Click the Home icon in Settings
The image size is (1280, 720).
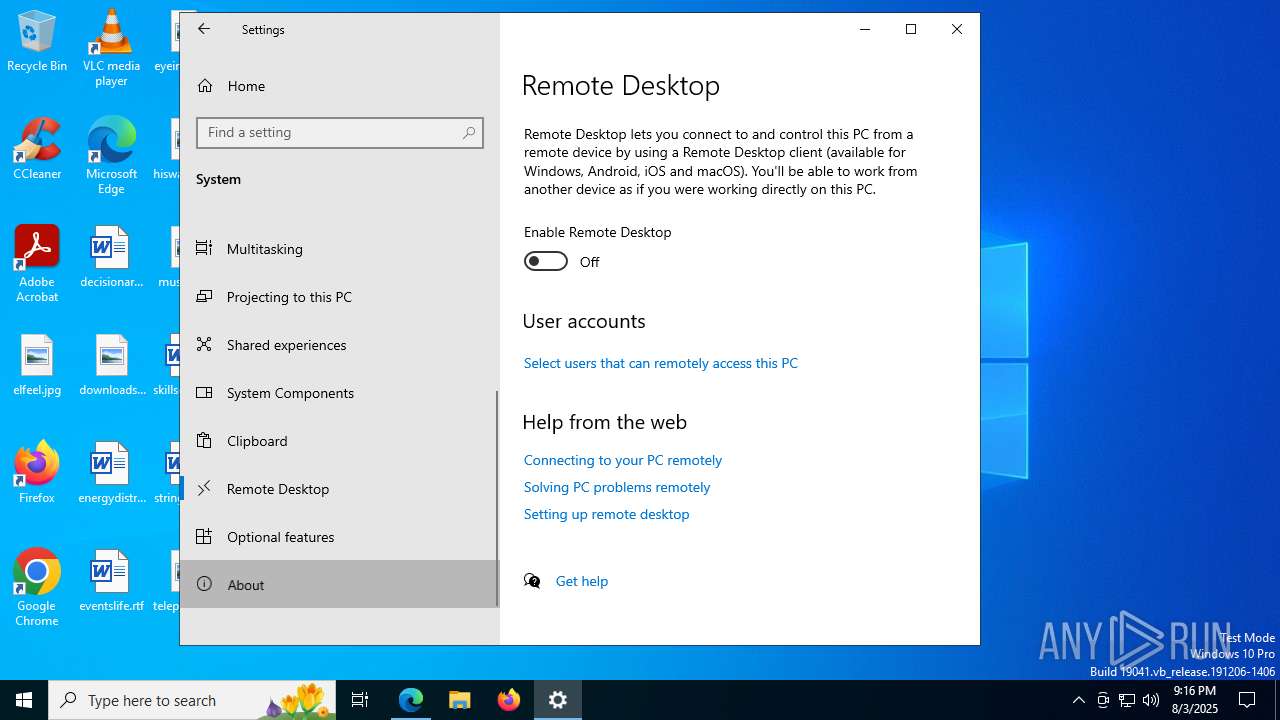(x=205, y=86)
